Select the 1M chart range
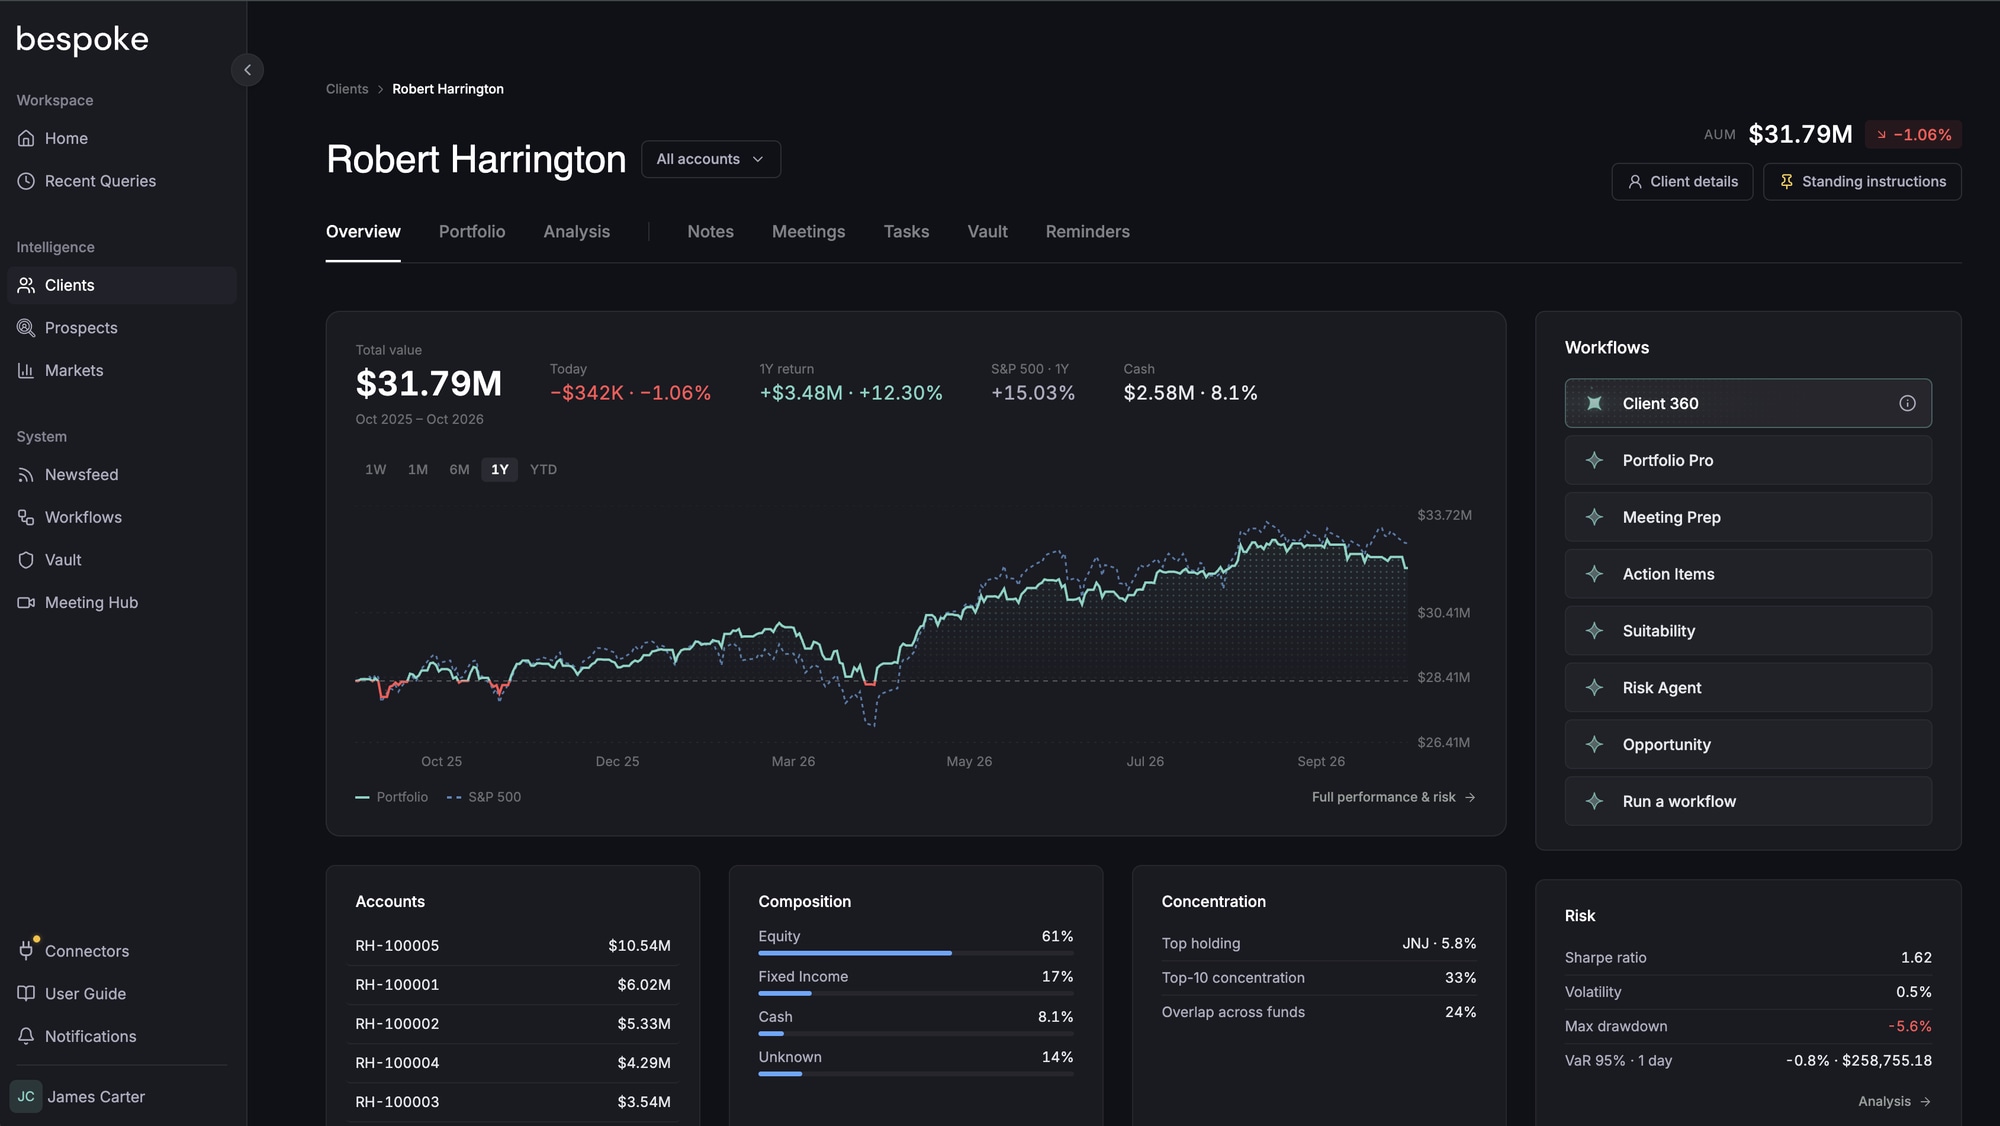This screenshot has width=2000, height=1126. [418, 470]
